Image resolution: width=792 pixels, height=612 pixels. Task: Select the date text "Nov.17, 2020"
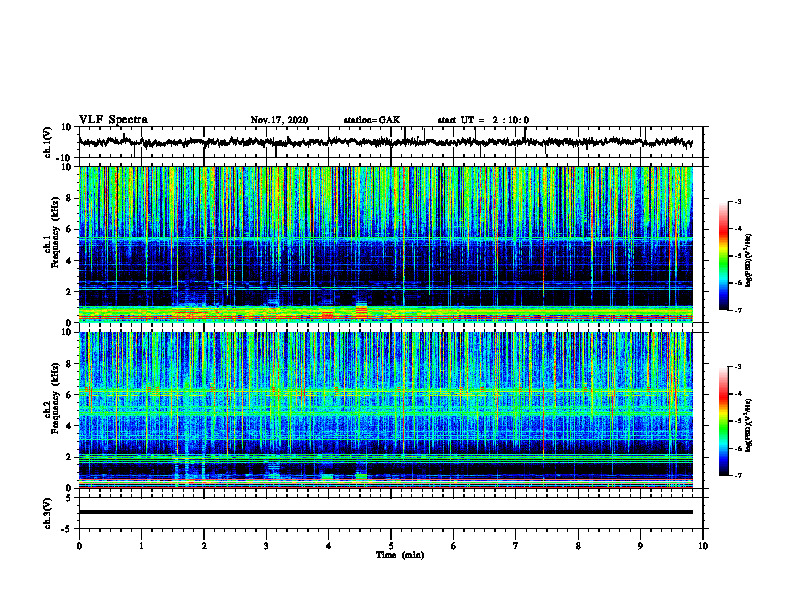(x=279, y=120)
